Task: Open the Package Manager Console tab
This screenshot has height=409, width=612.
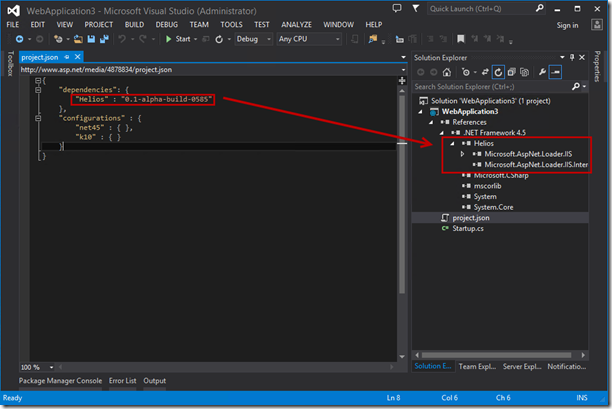Action: (x=60, y=381)
